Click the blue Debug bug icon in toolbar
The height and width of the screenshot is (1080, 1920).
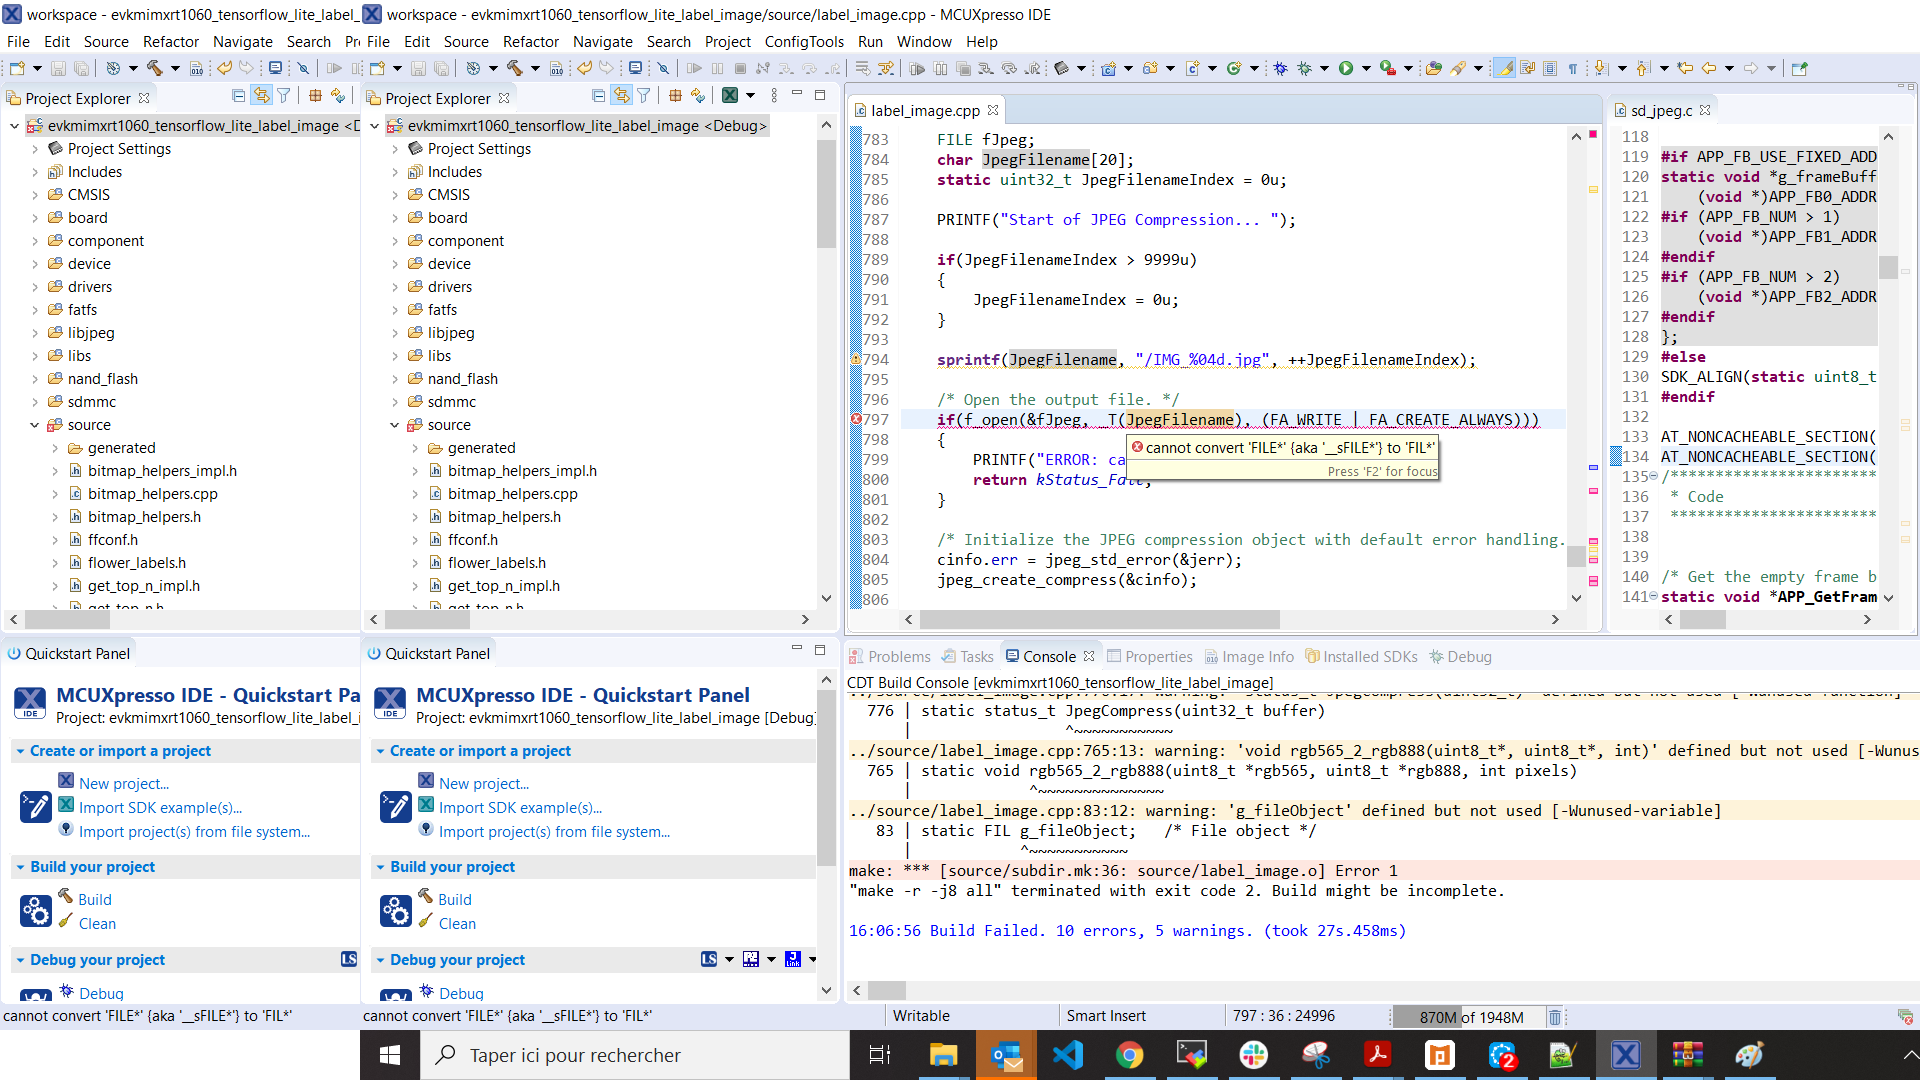pos(1280,68)
